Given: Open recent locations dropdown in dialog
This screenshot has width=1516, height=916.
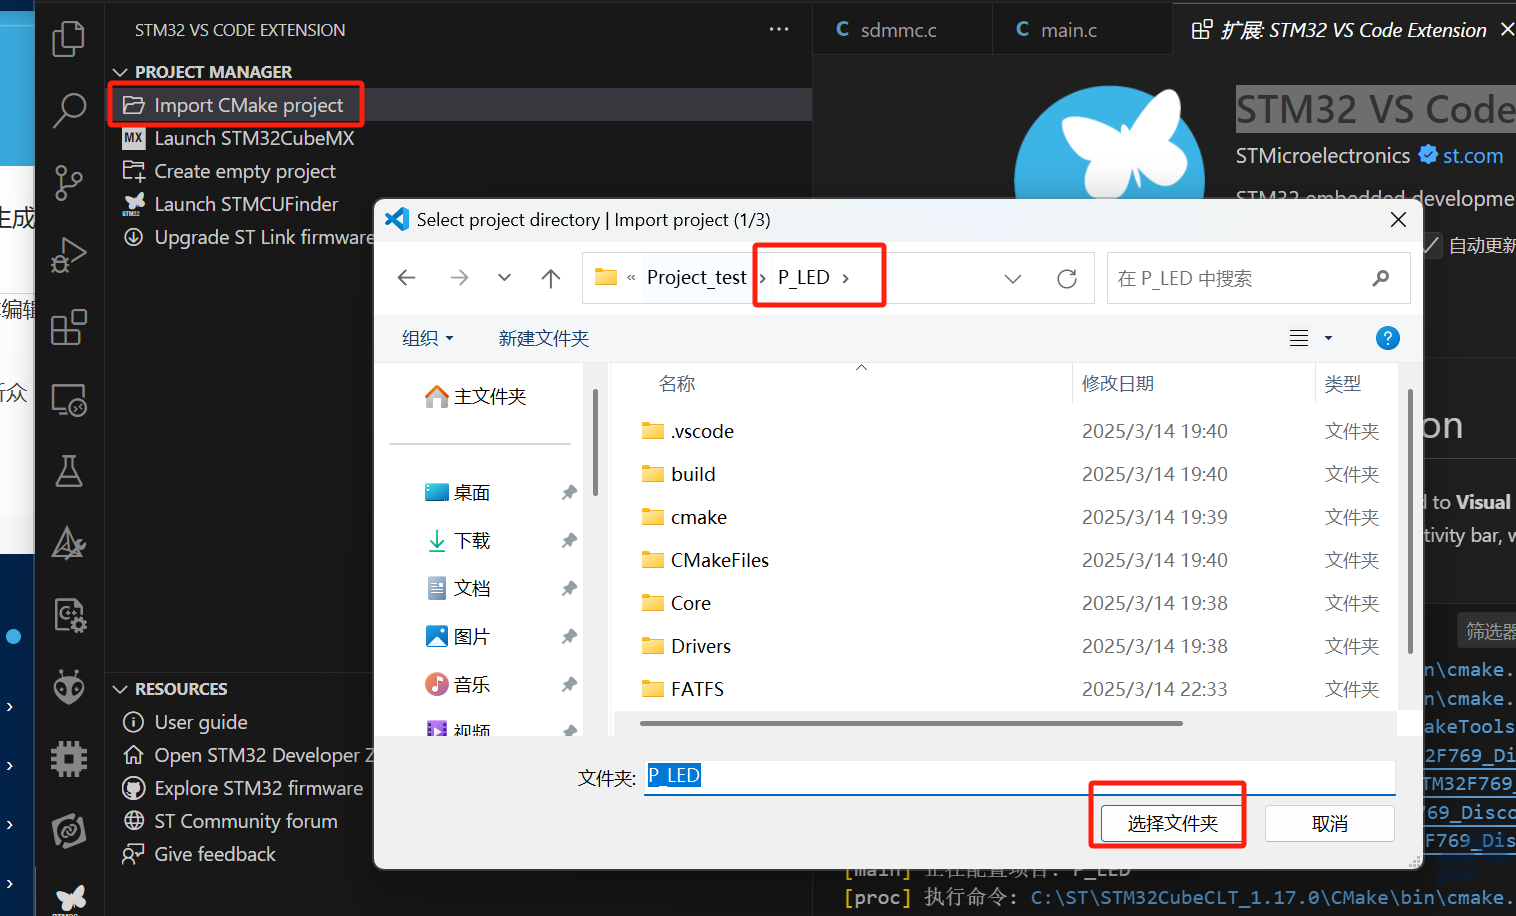Looking at the screenshot, I should 504,278.
